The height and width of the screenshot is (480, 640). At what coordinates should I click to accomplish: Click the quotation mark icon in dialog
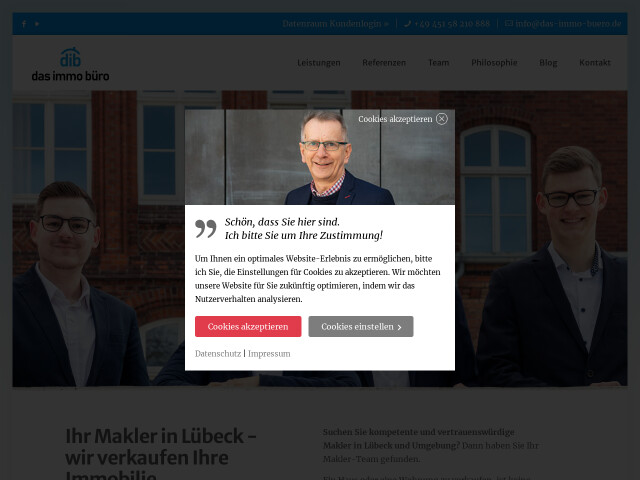coord(206,229)
